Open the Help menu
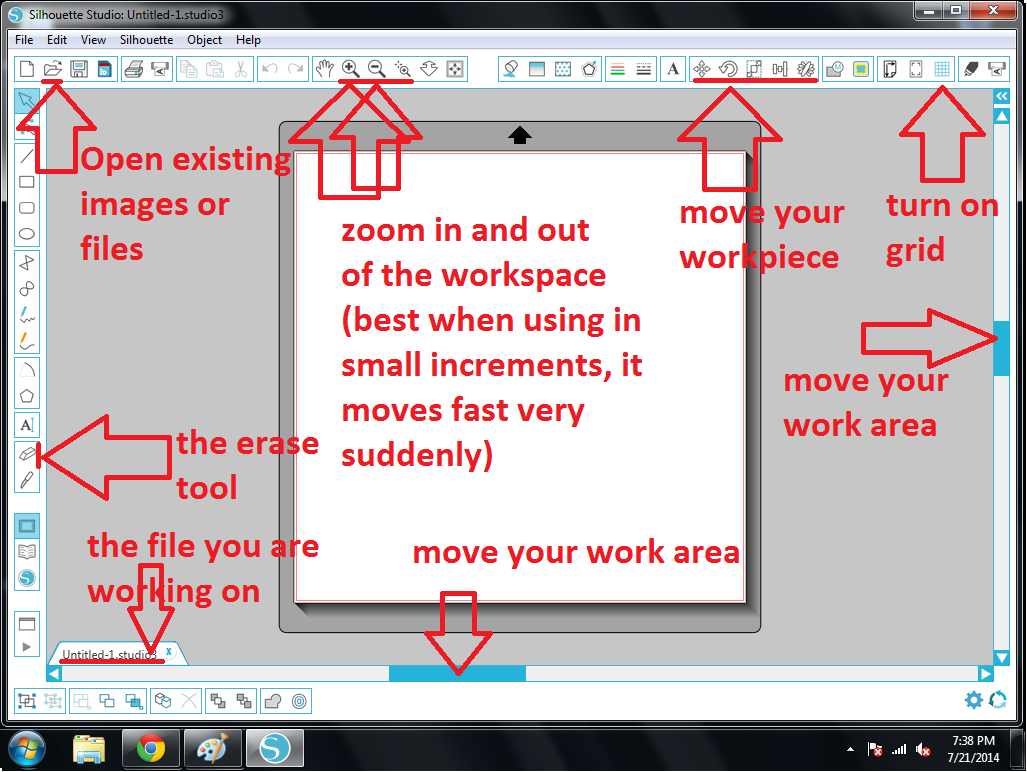 point(248,40)
